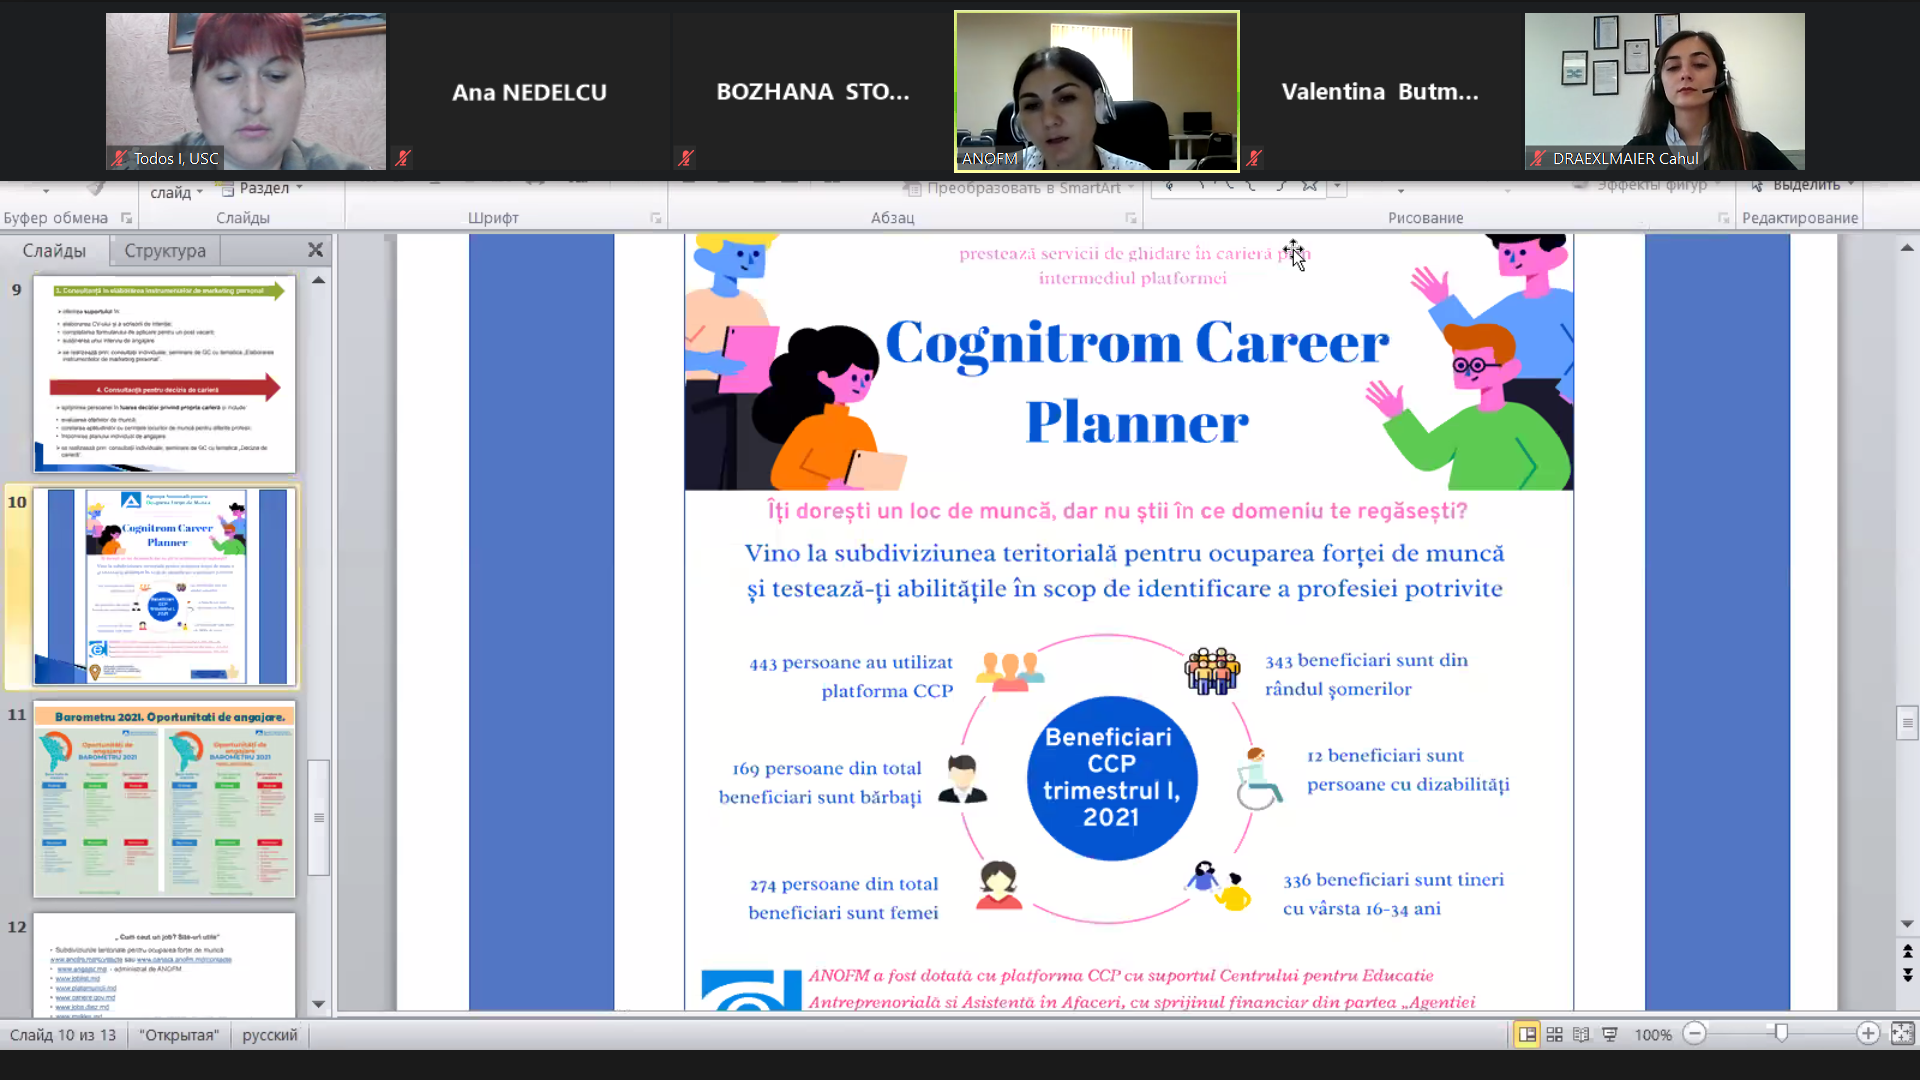Select slide 12 thumbnail

[x=164, y=965]
